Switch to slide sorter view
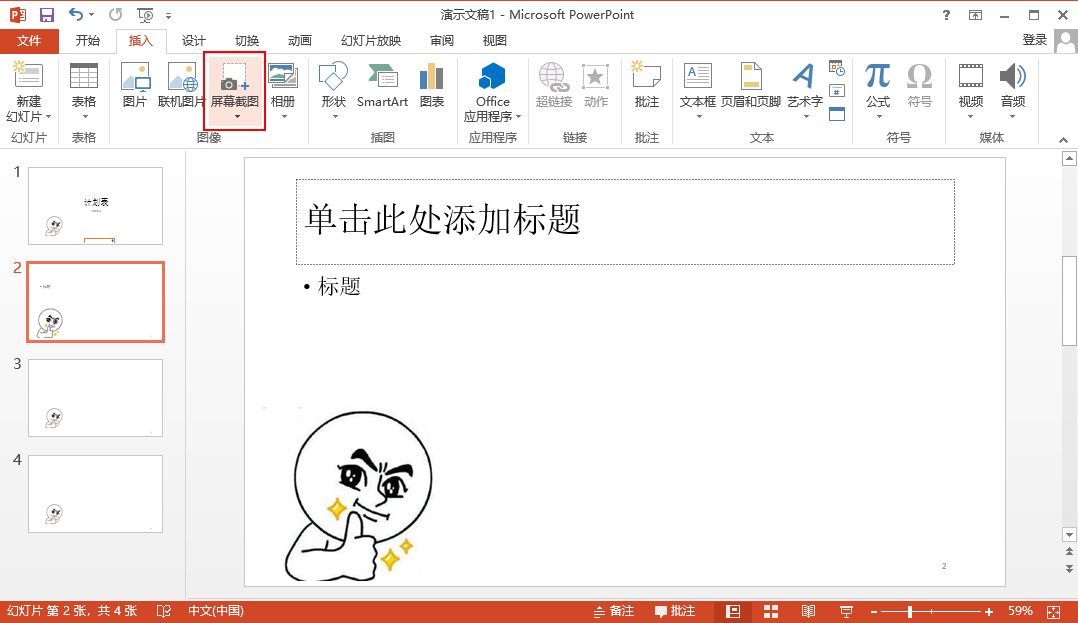The image size is (1078, 623). pyautogui.click(x=771, y=611)
